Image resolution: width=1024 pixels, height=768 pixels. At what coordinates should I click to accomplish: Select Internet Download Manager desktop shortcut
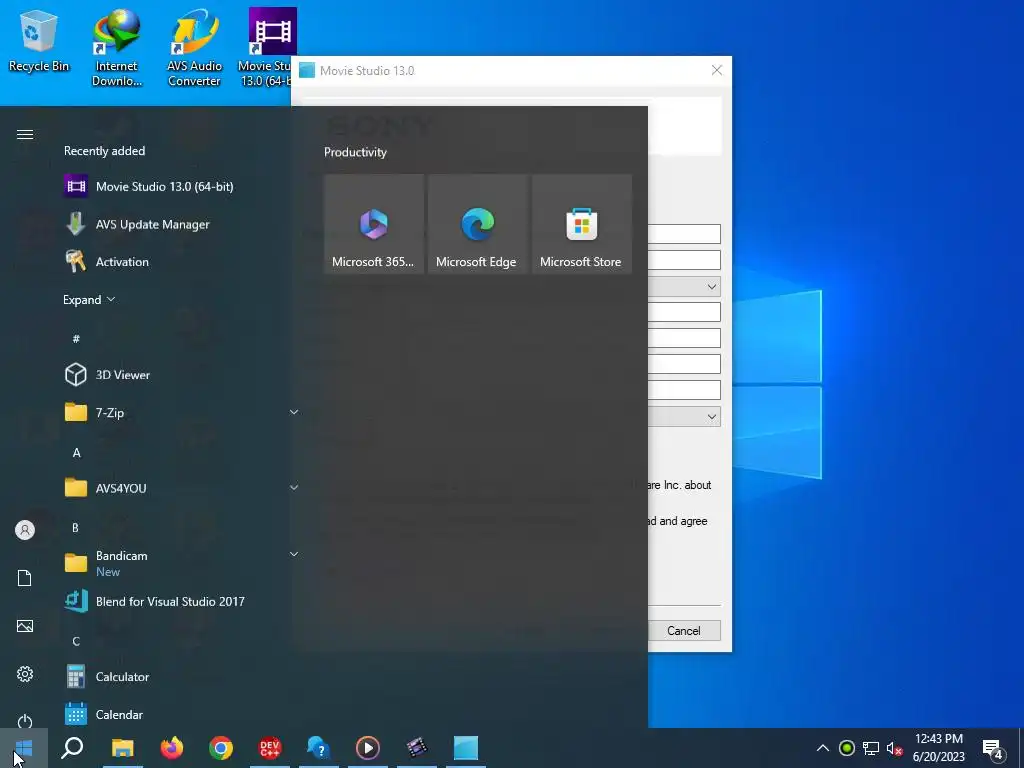[x=116, y=48]
